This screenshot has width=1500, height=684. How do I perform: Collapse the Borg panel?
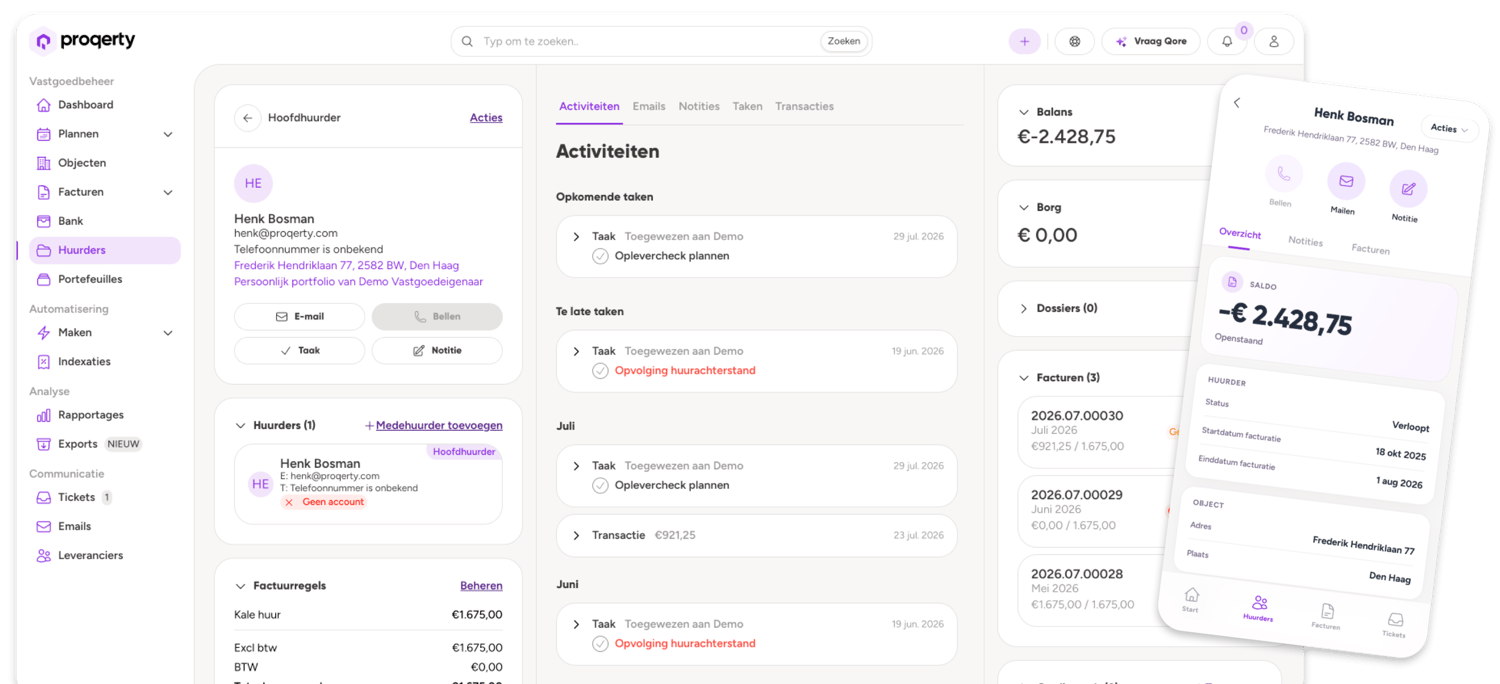click(x=1023, y=208)
